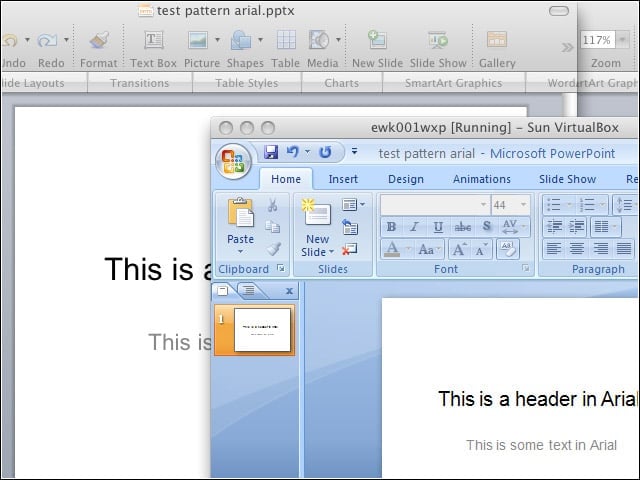Click the Media icon in Mac toolbar

(319, 40)
